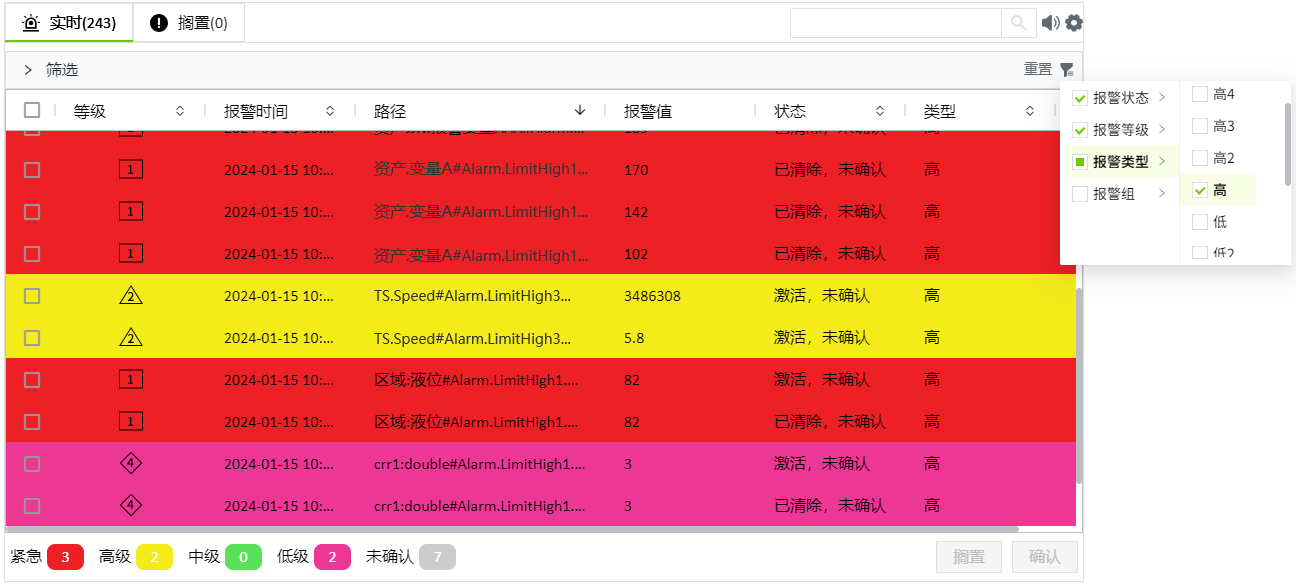The image size is (1296, 584).
Task: Click the filter funnel icon
Action: 1067,69
